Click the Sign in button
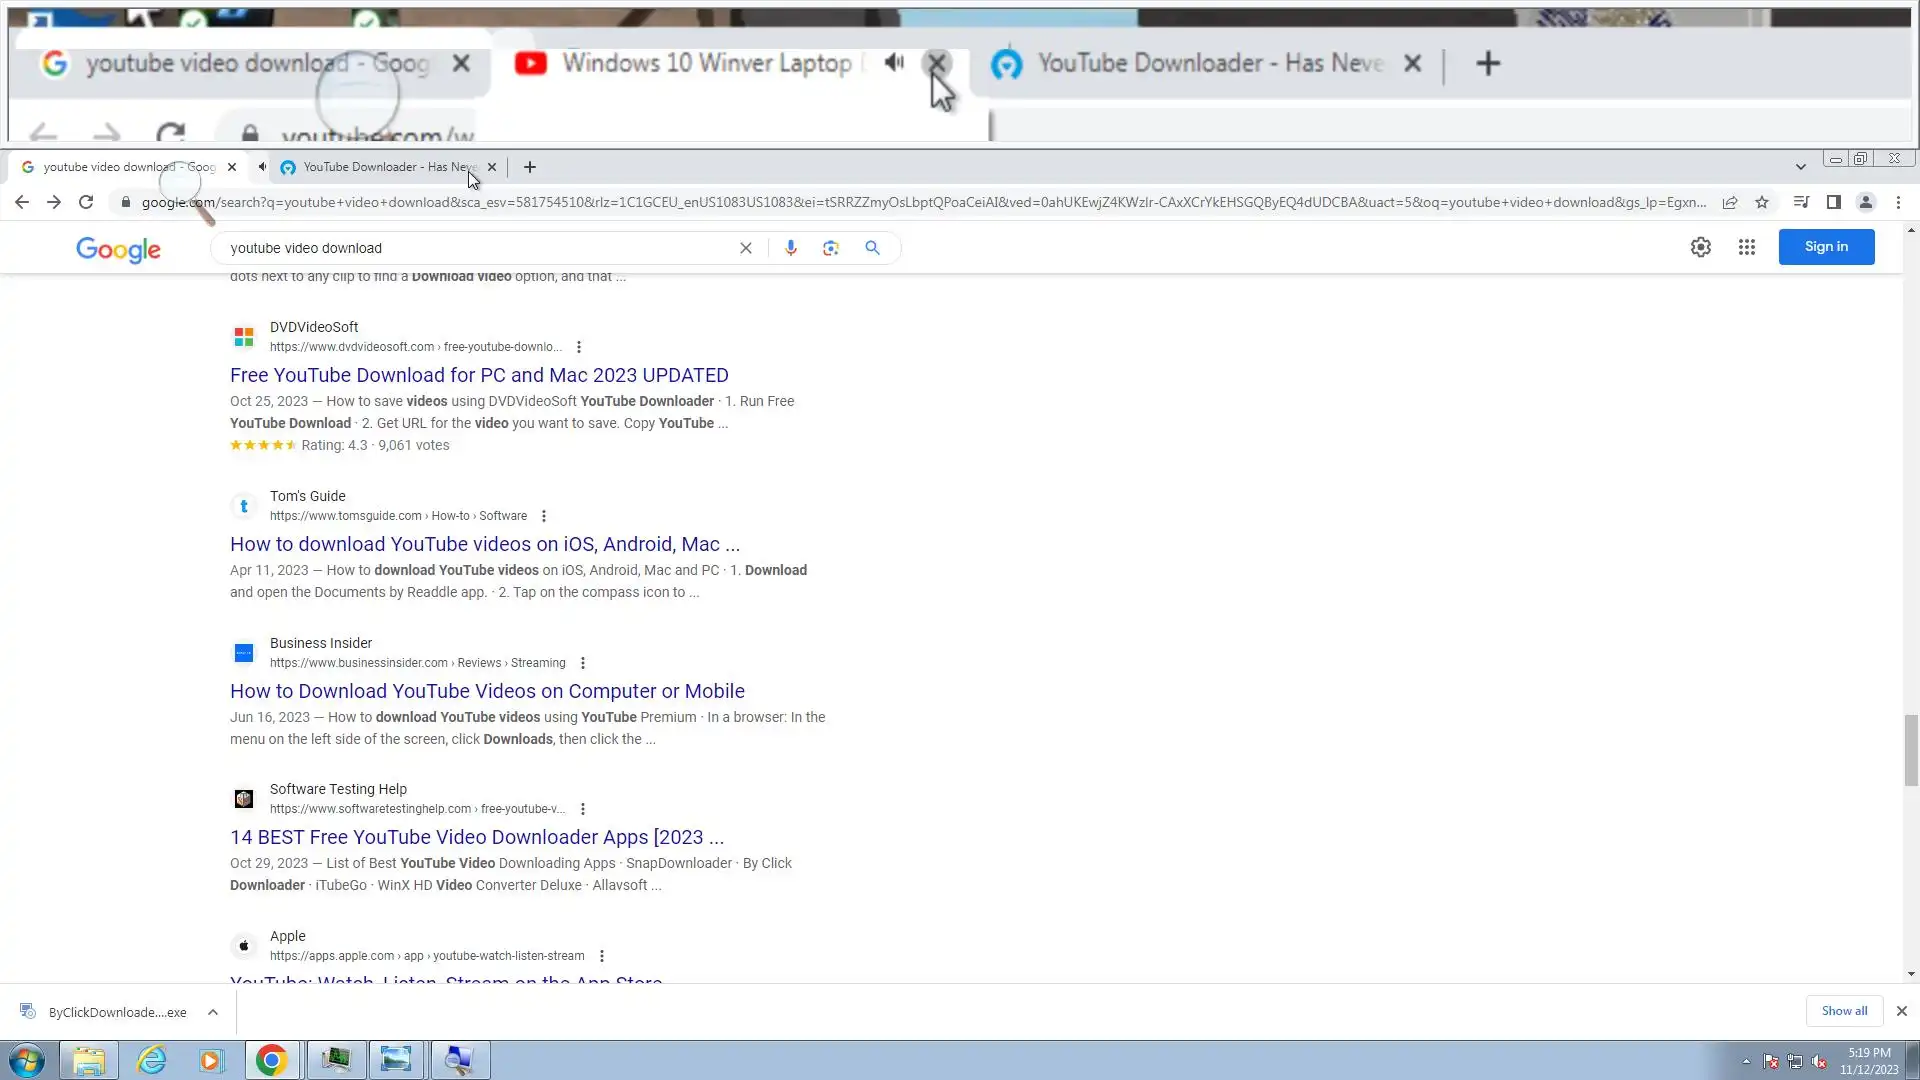 pyautogui.click(x=1825, y=247)
